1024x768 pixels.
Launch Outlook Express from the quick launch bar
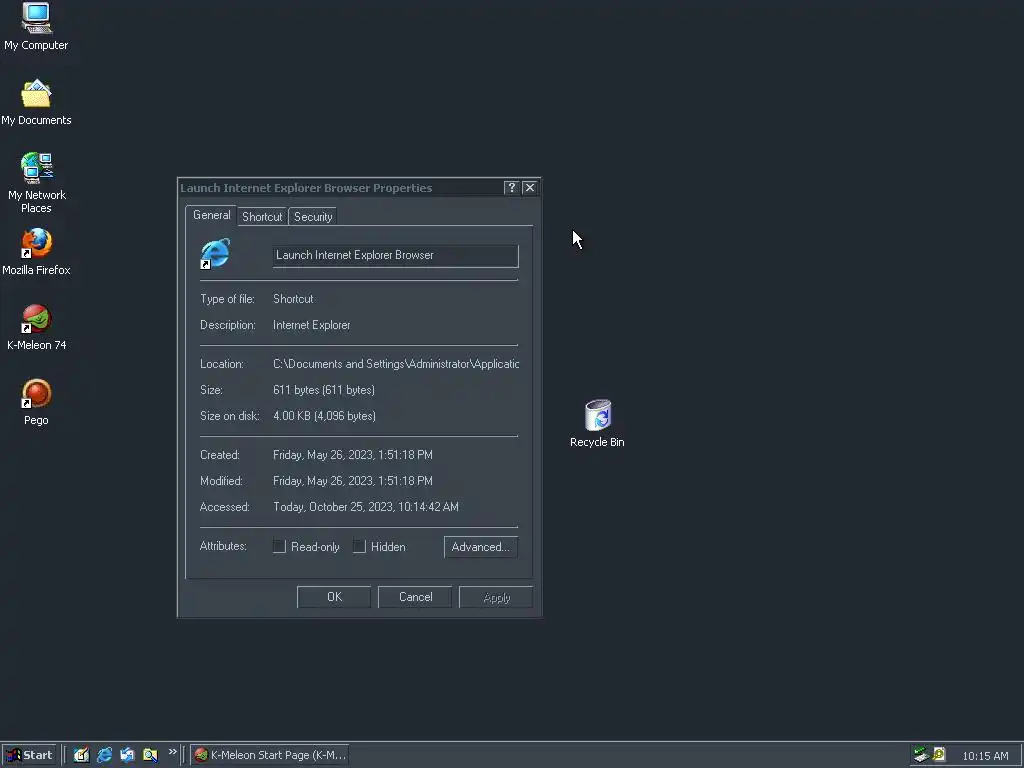(127, 755)
